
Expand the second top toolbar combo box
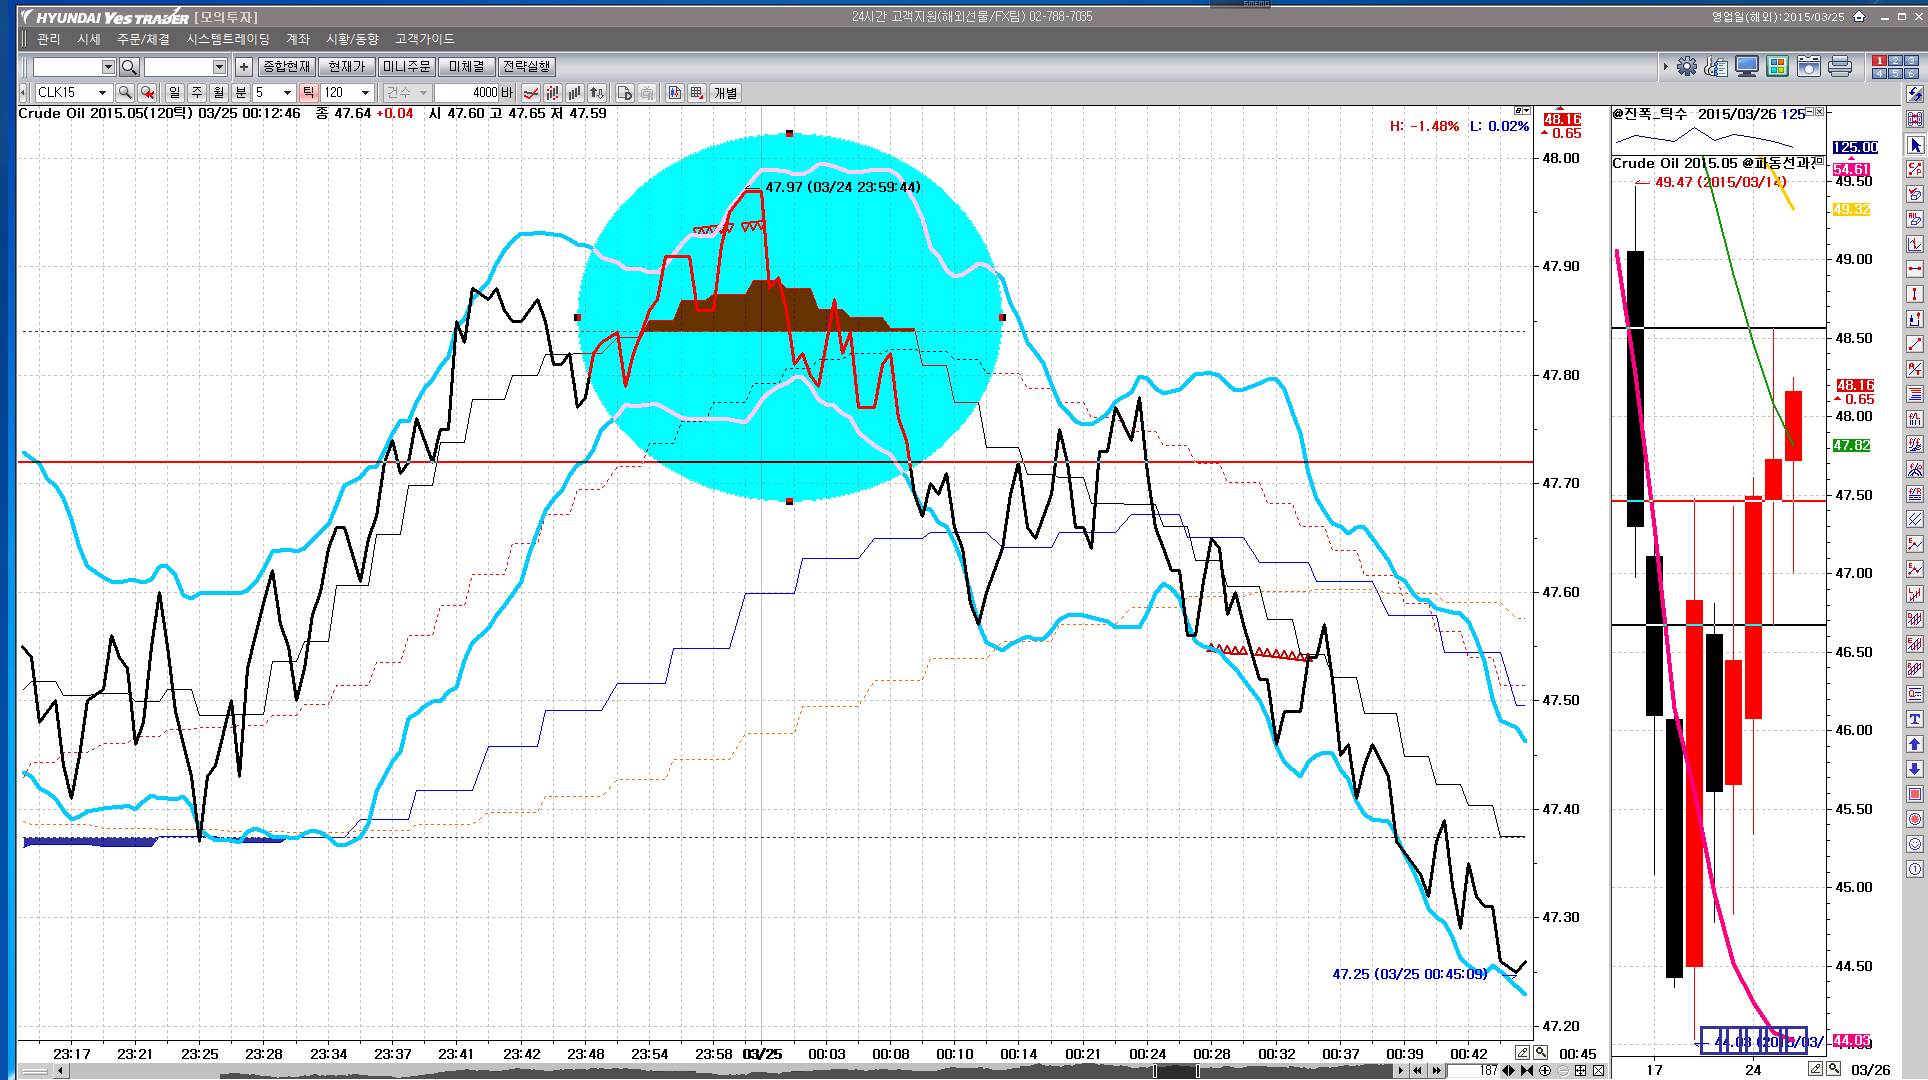(x=219, y=67)
